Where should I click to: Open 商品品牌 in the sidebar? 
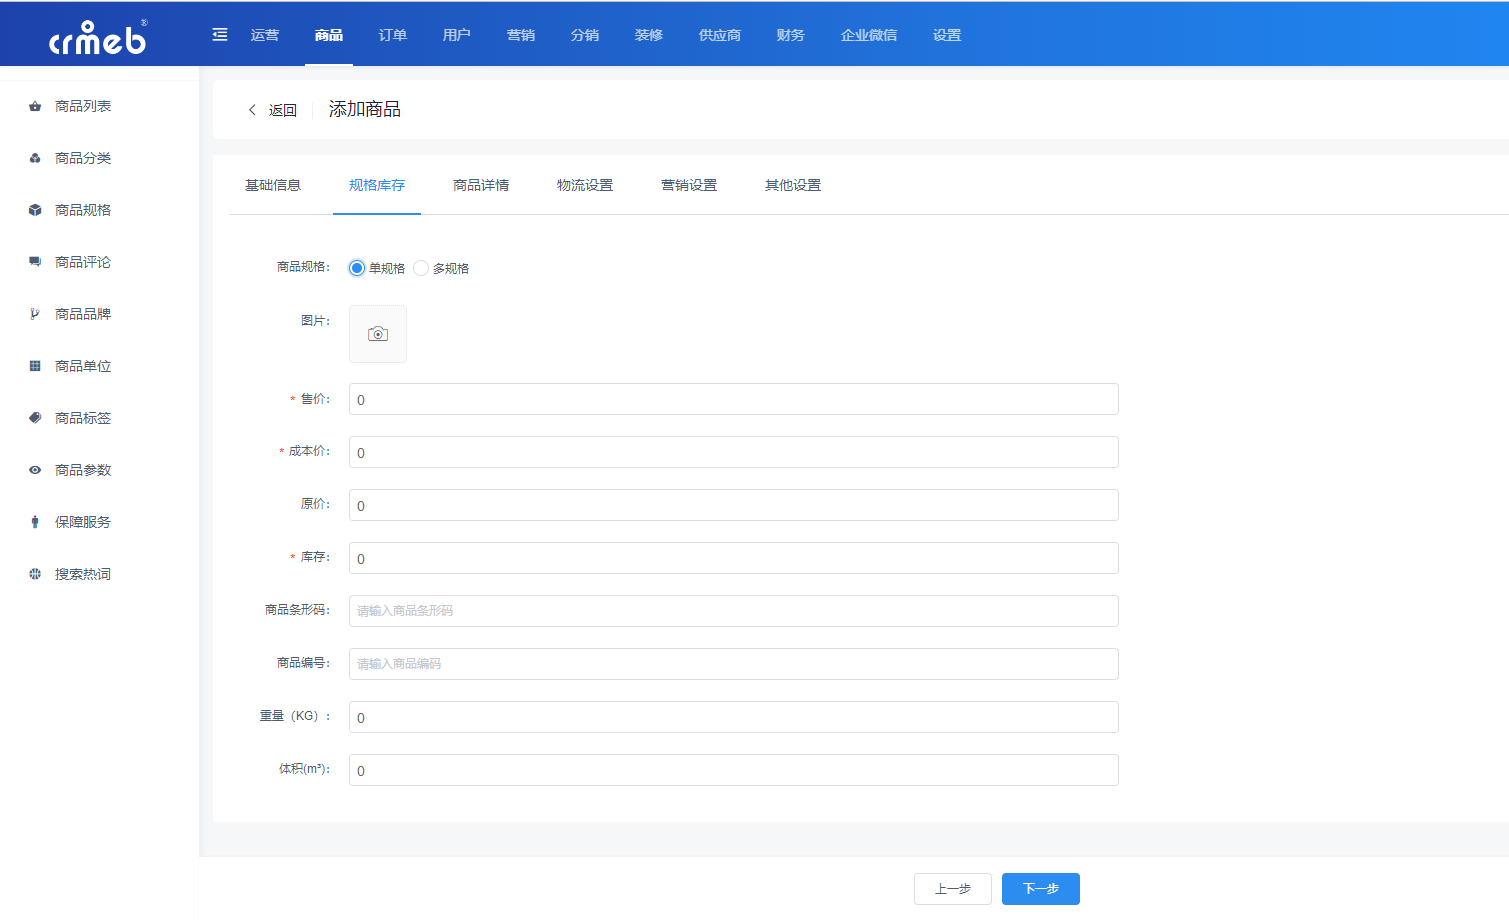83,314
